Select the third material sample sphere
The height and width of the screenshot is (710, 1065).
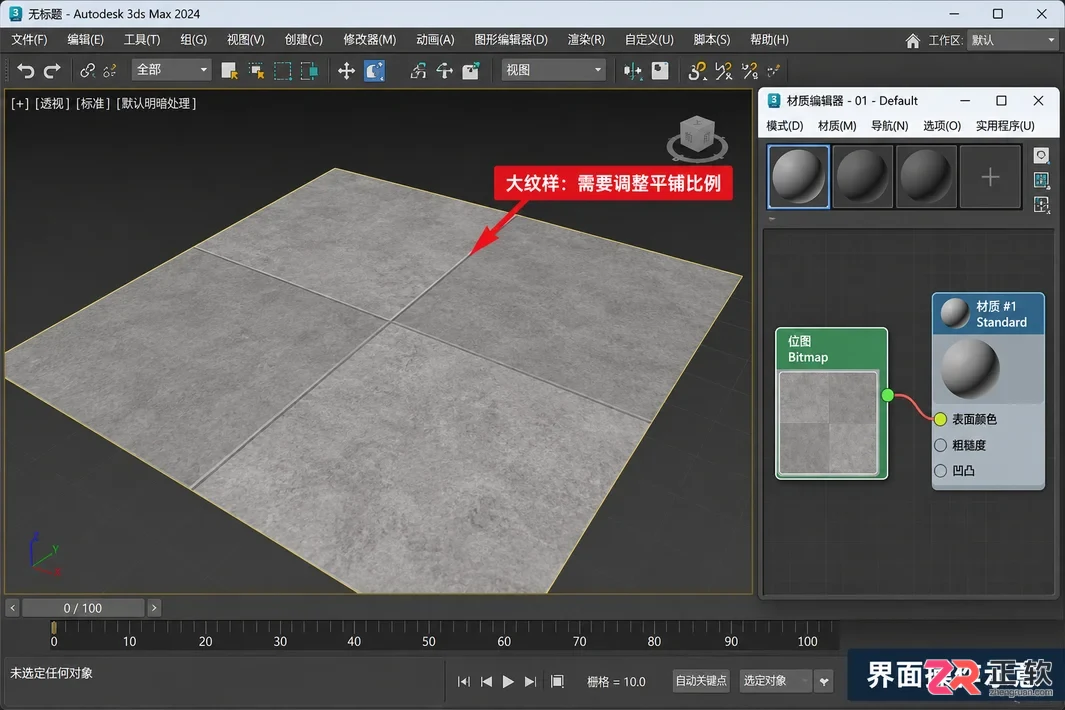926,177
